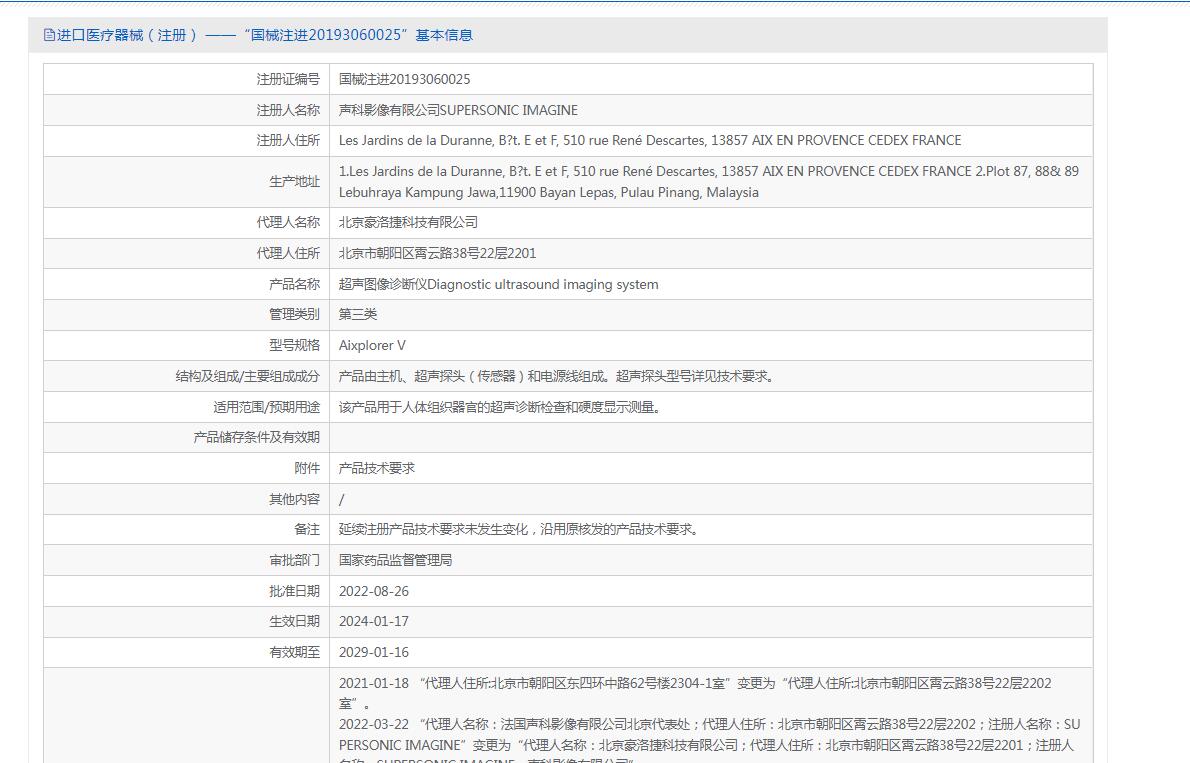Click the label 适用范围/预期用途
This screenshot has height=763, width=1190.
point(266,408)
